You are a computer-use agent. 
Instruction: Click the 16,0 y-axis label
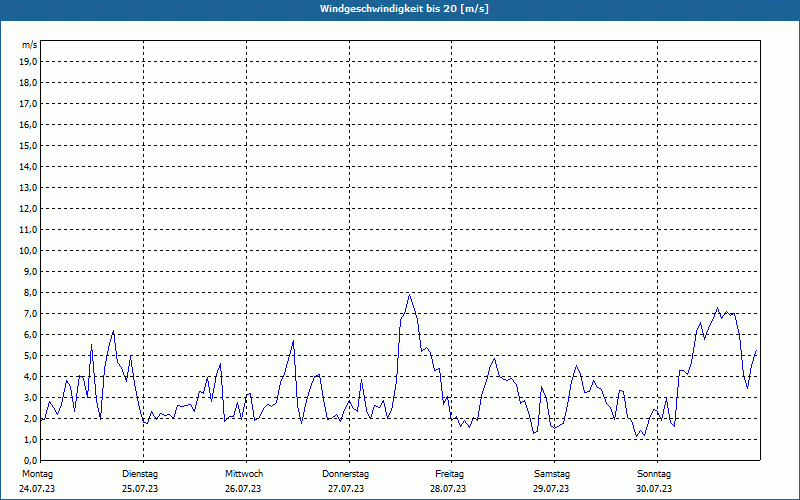click(x=28, y=124)
